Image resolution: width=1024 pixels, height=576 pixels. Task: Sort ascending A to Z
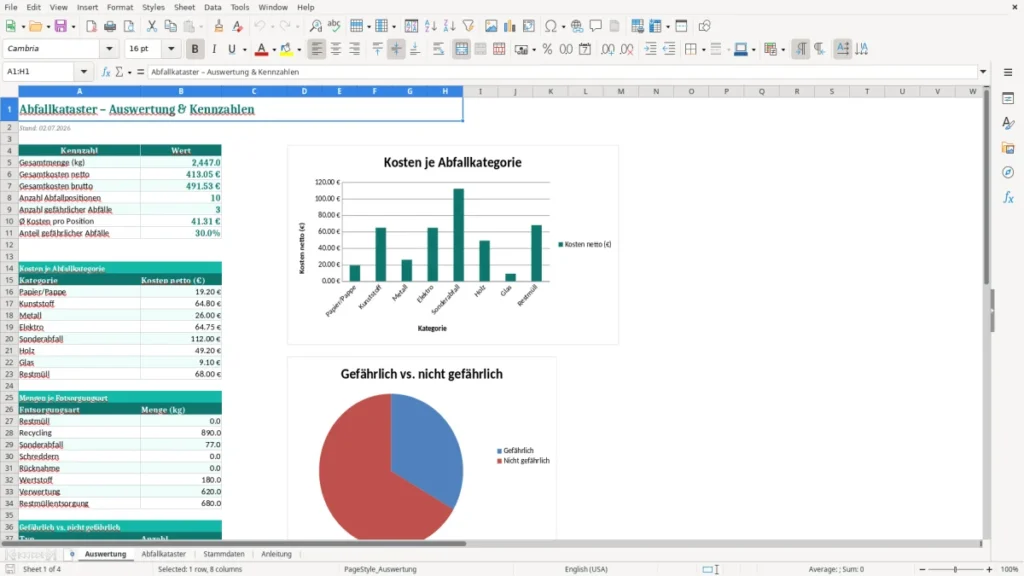pyautogui.click(x=430, y=26)
